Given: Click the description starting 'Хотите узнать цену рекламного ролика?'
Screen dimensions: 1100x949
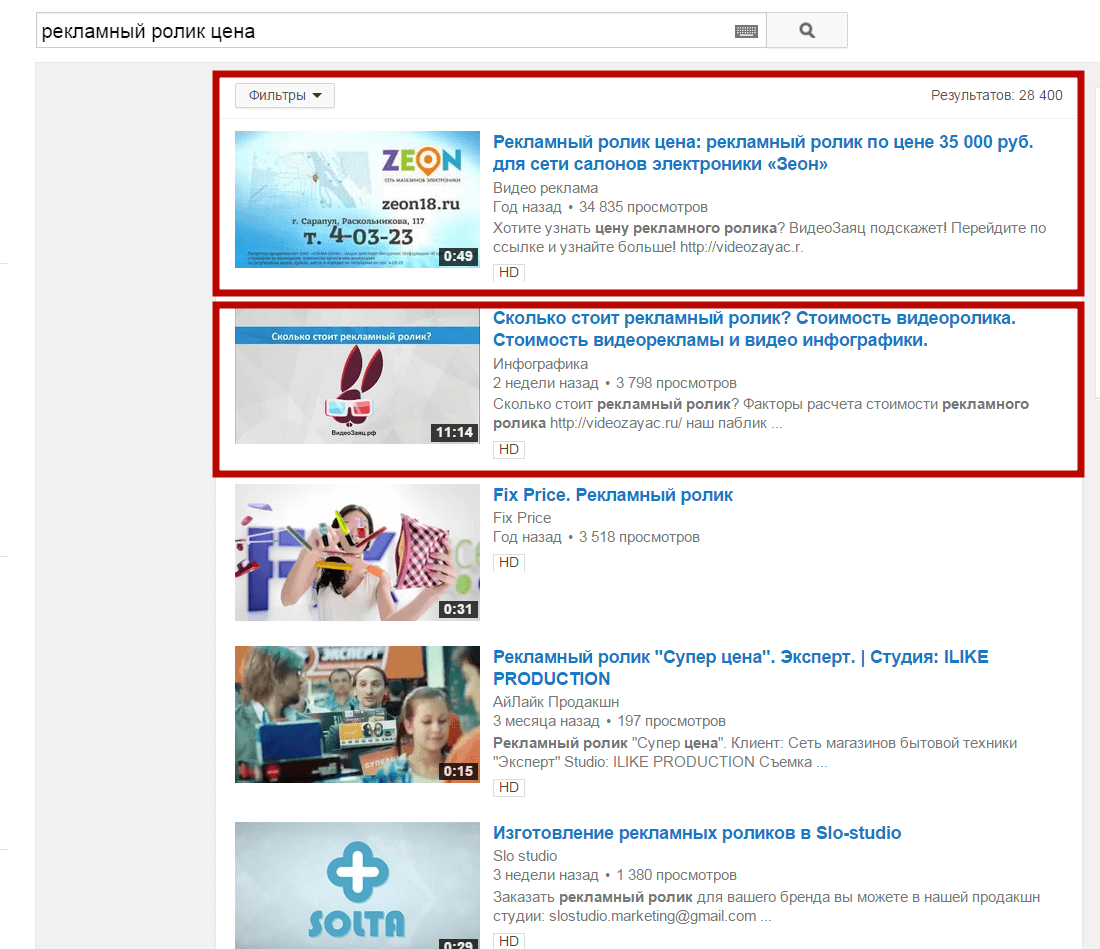Looking at the screenshot, I should 770,238.
